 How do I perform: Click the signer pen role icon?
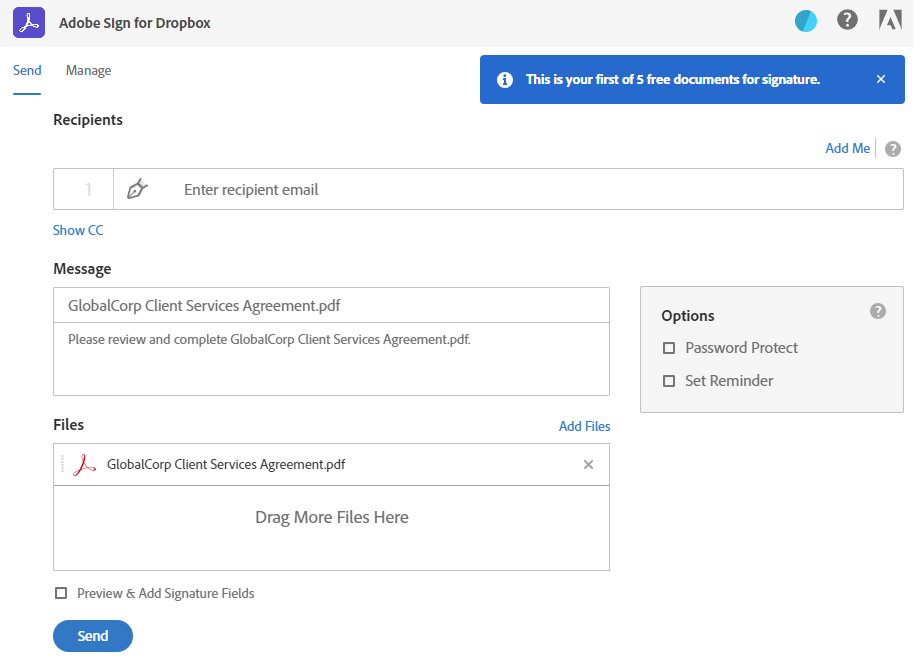[137, 189]
